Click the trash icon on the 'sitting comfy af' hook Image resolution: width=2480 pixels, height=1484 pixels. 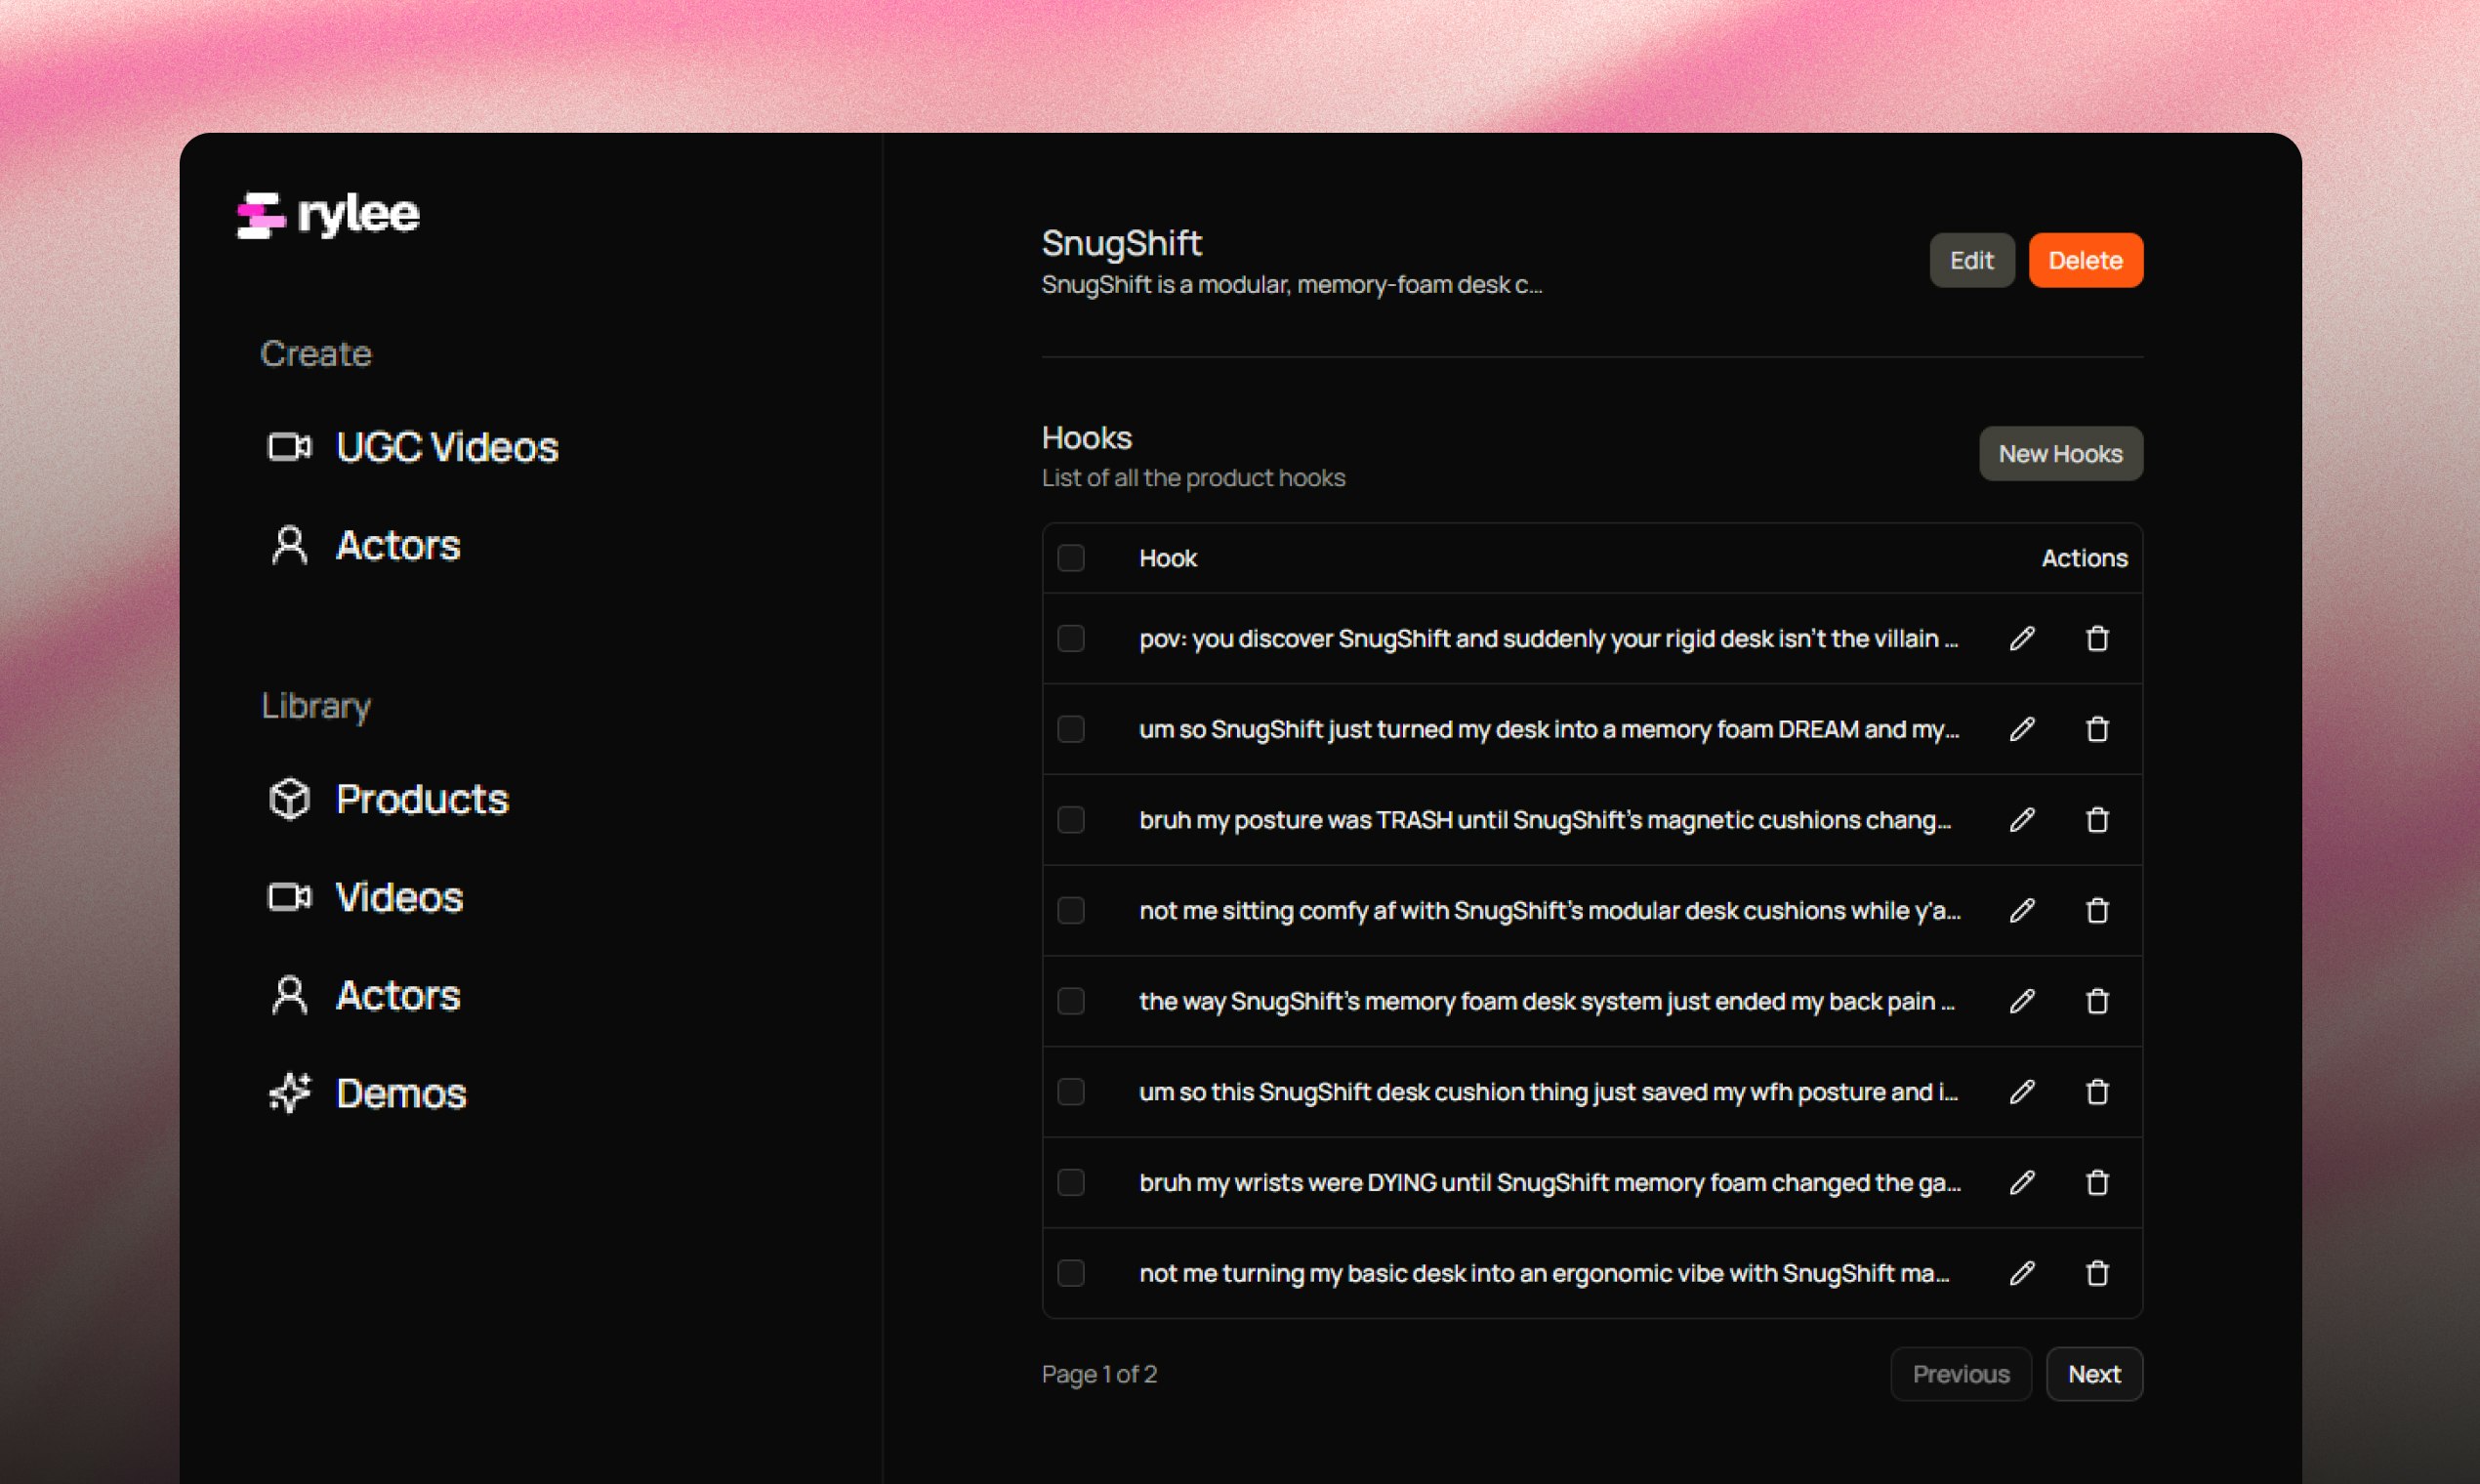click(x=2097, y=910)
